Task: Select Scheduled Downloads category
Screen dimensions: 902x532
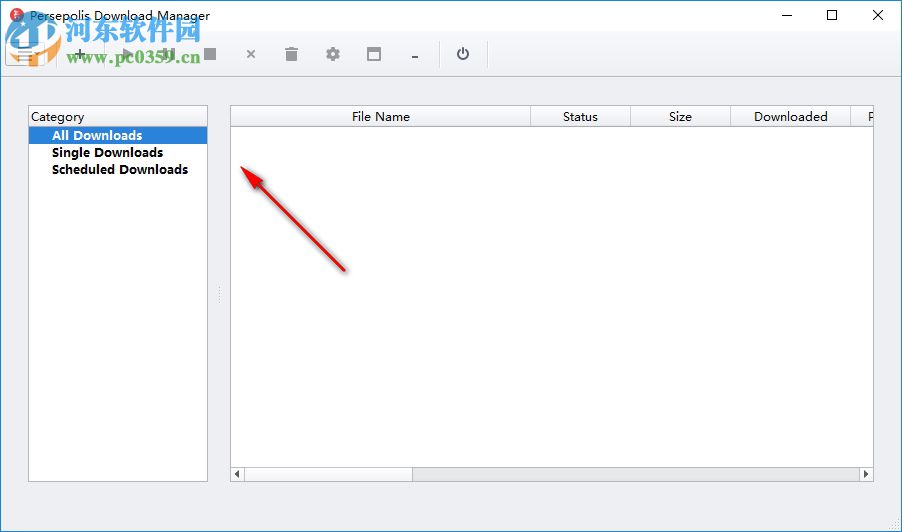Action: click(x=118, y=170)
